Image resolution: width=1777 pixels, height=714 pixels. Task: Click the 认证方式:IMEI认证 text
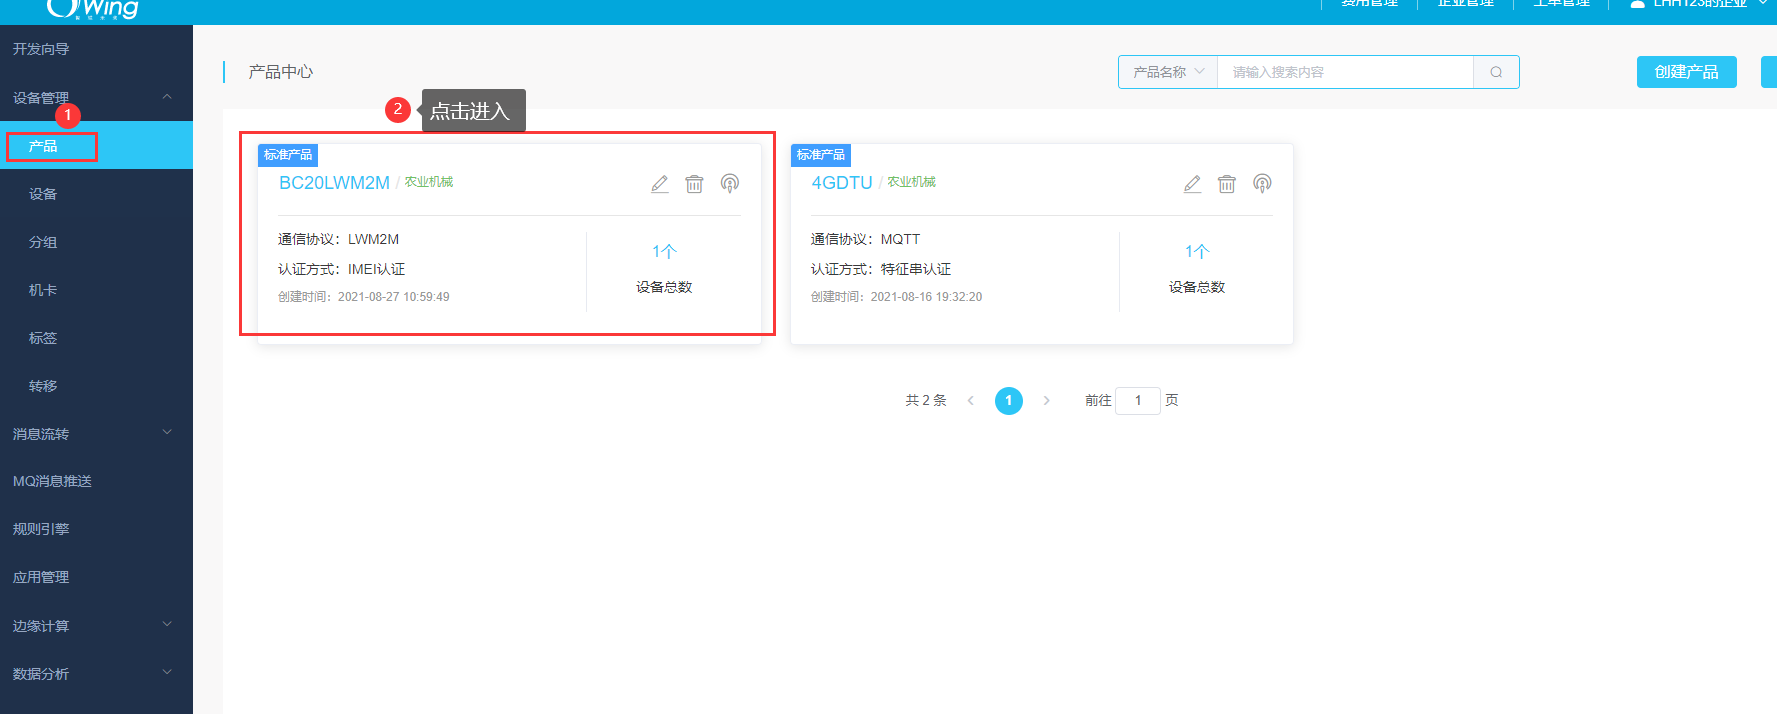pos(341,269)
